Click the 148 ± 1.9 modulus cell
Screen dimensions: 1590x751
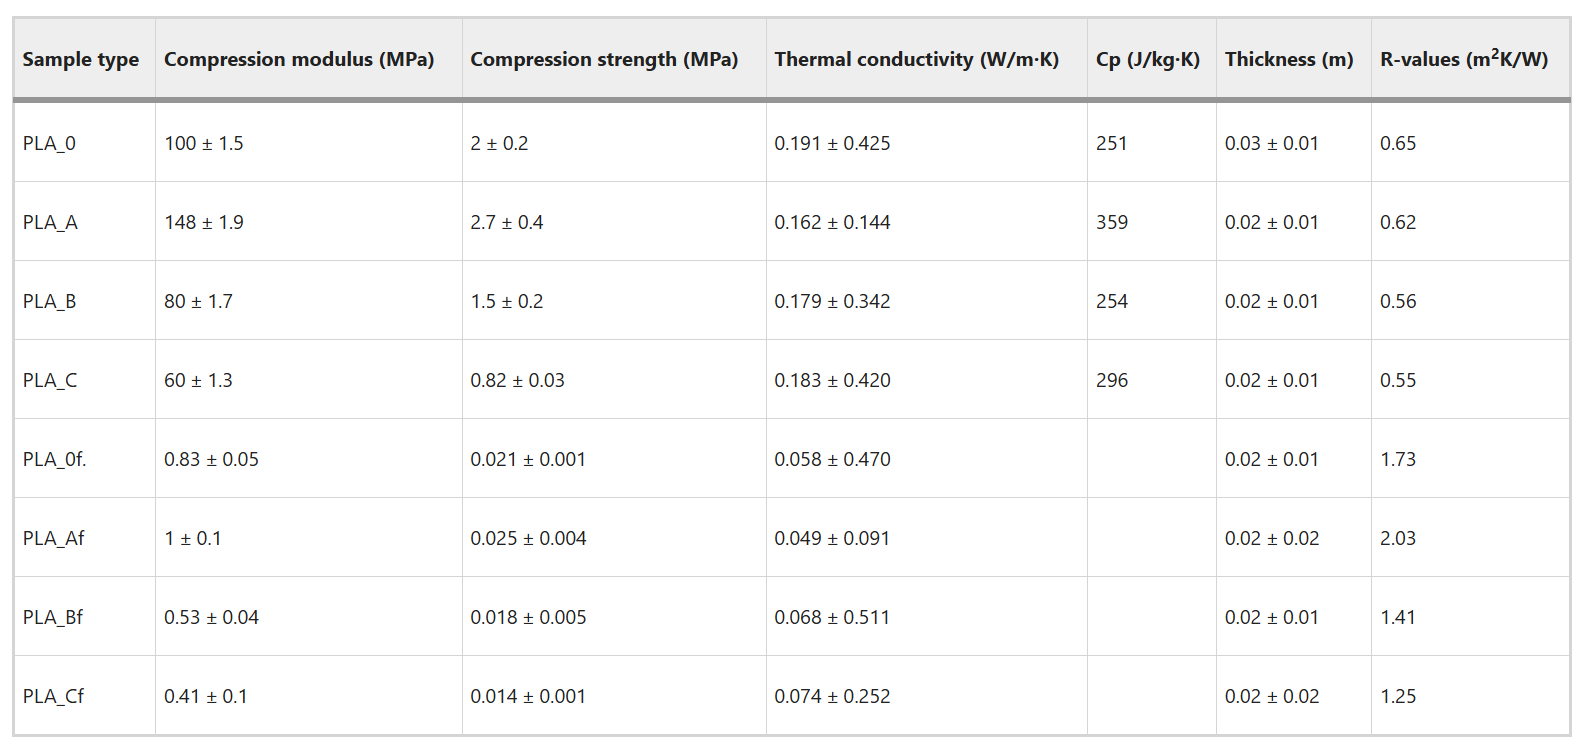point(204,222)
